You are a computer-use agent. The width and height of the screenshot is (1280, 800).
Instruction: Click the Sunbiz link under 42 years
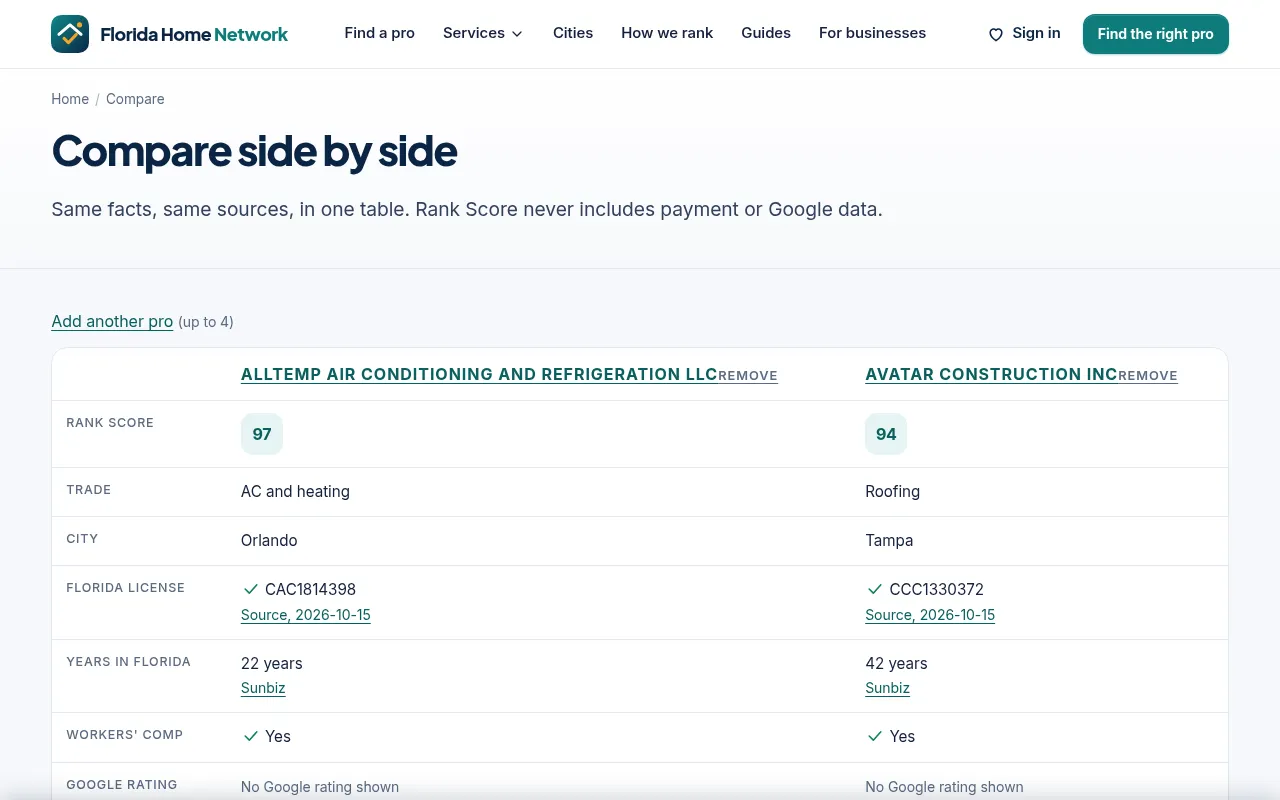point(887,688)
